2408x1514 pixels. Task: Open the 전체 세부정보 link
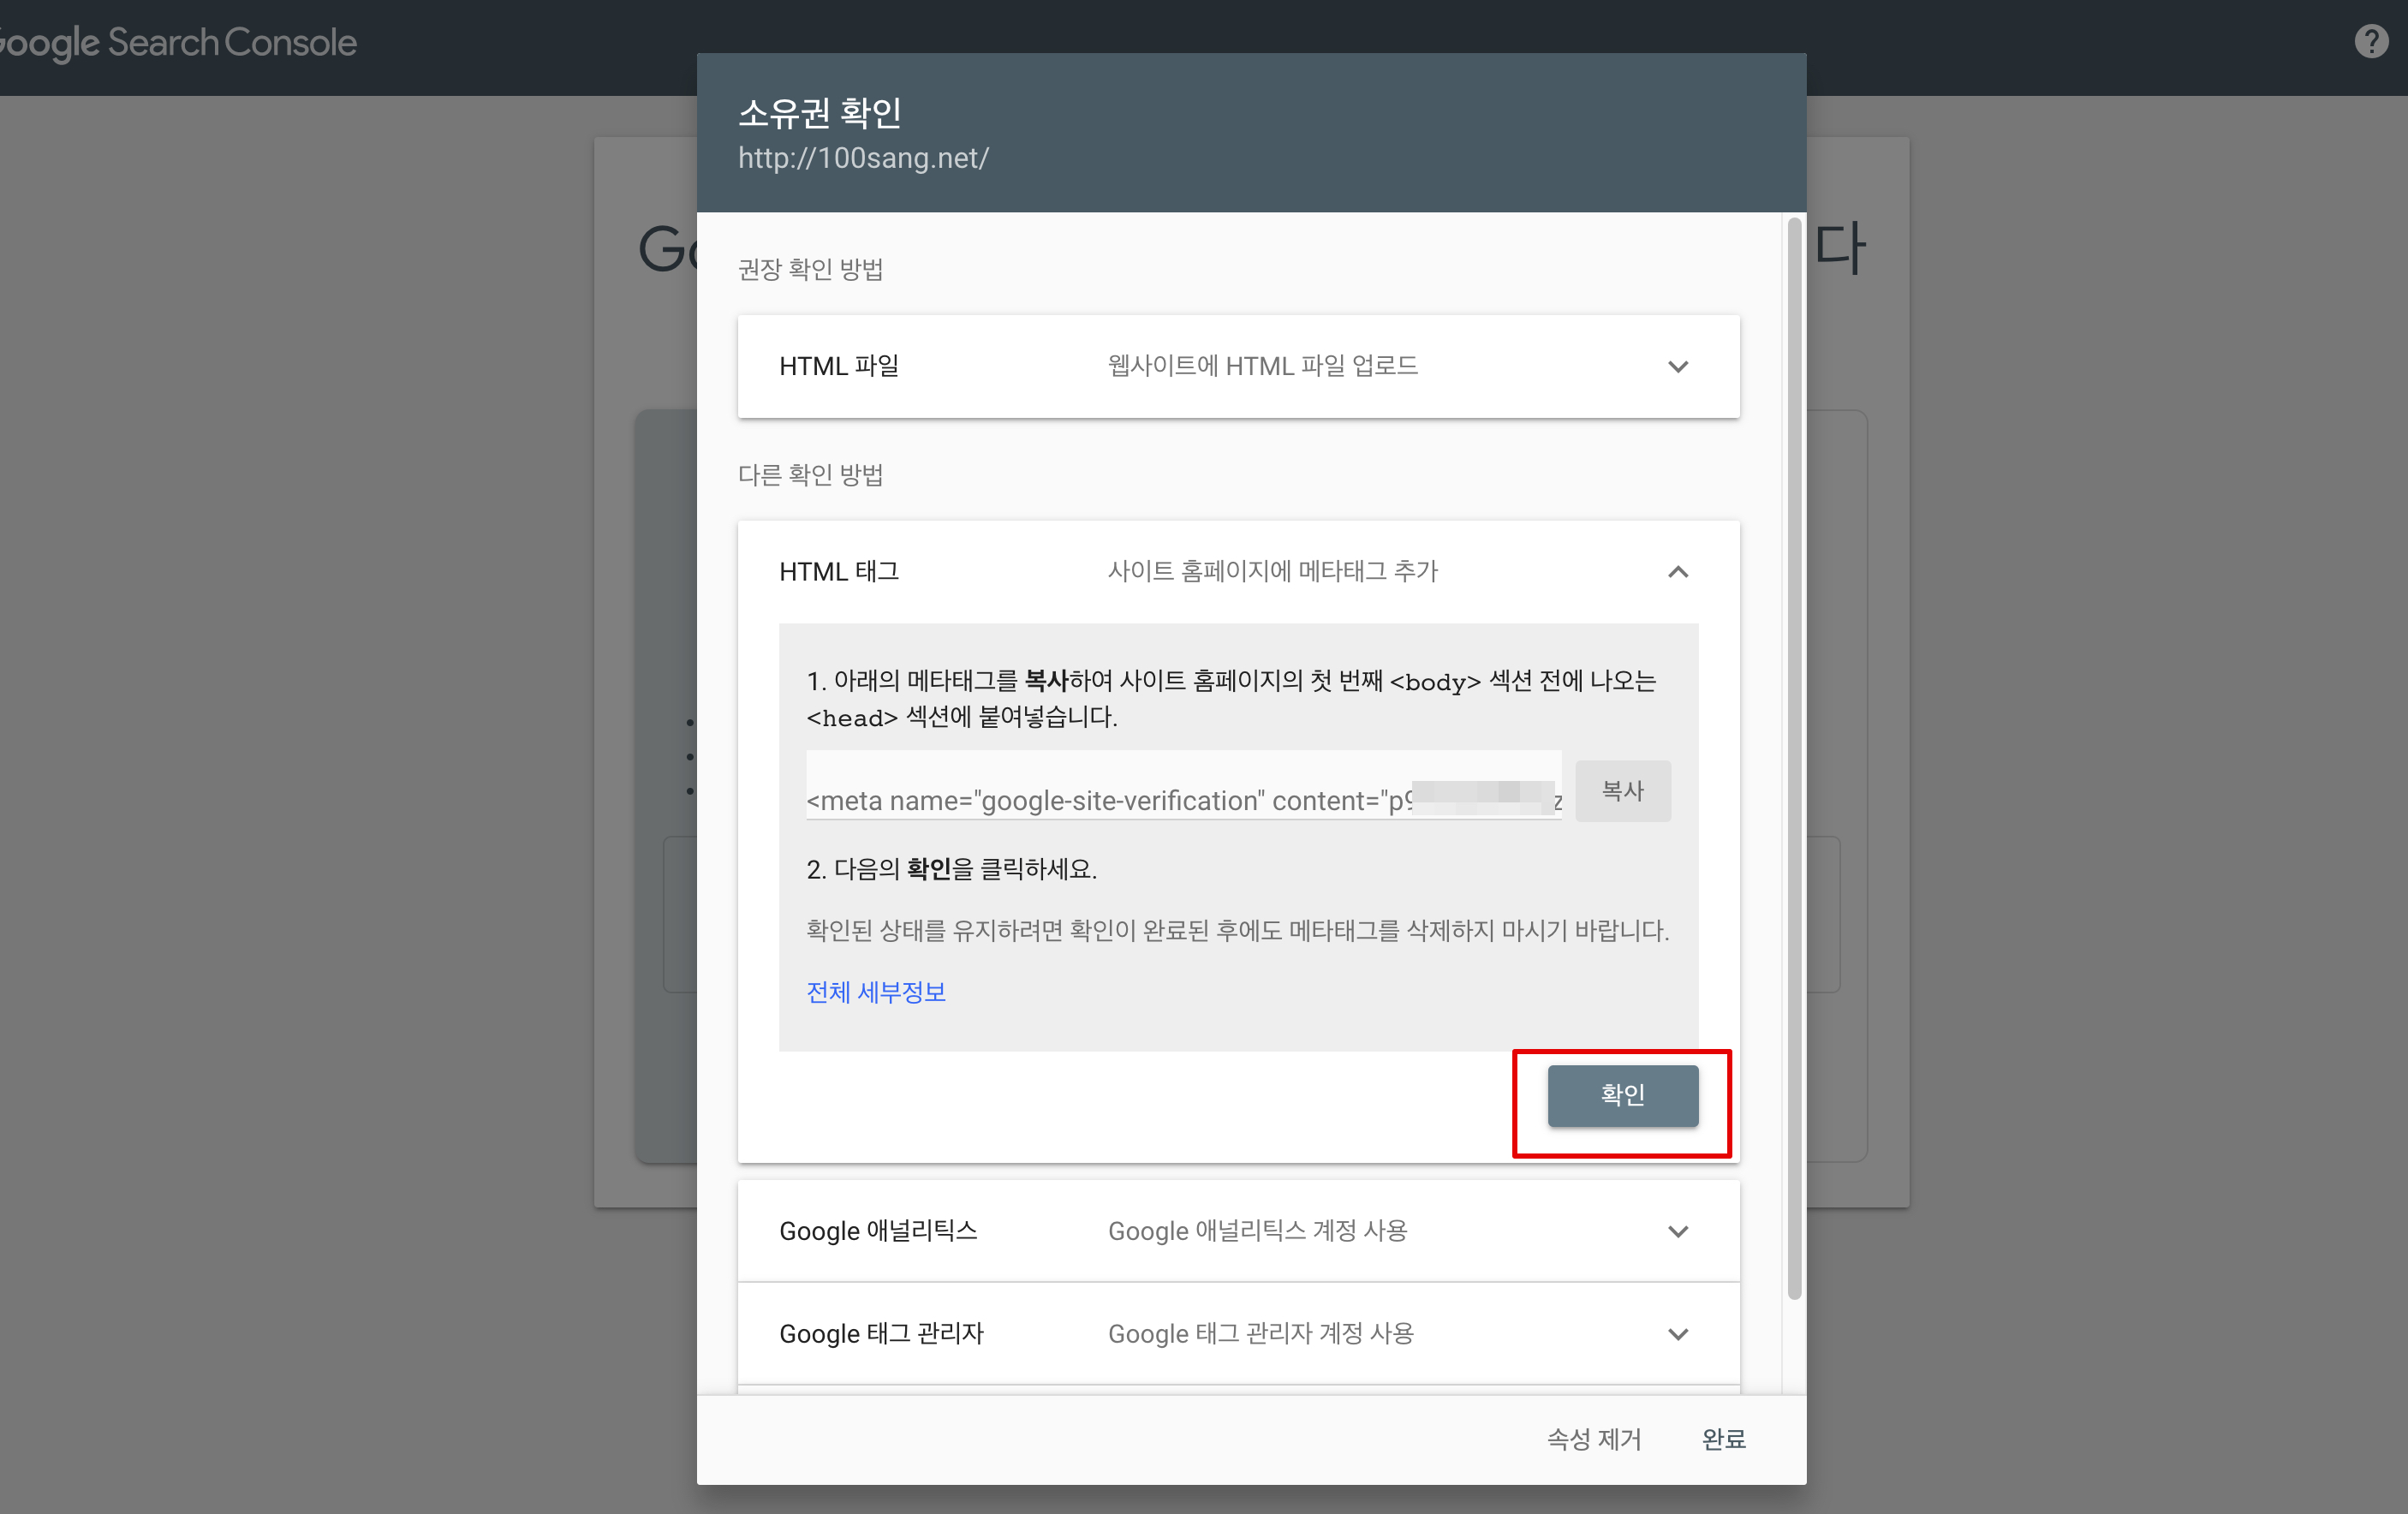876,992
